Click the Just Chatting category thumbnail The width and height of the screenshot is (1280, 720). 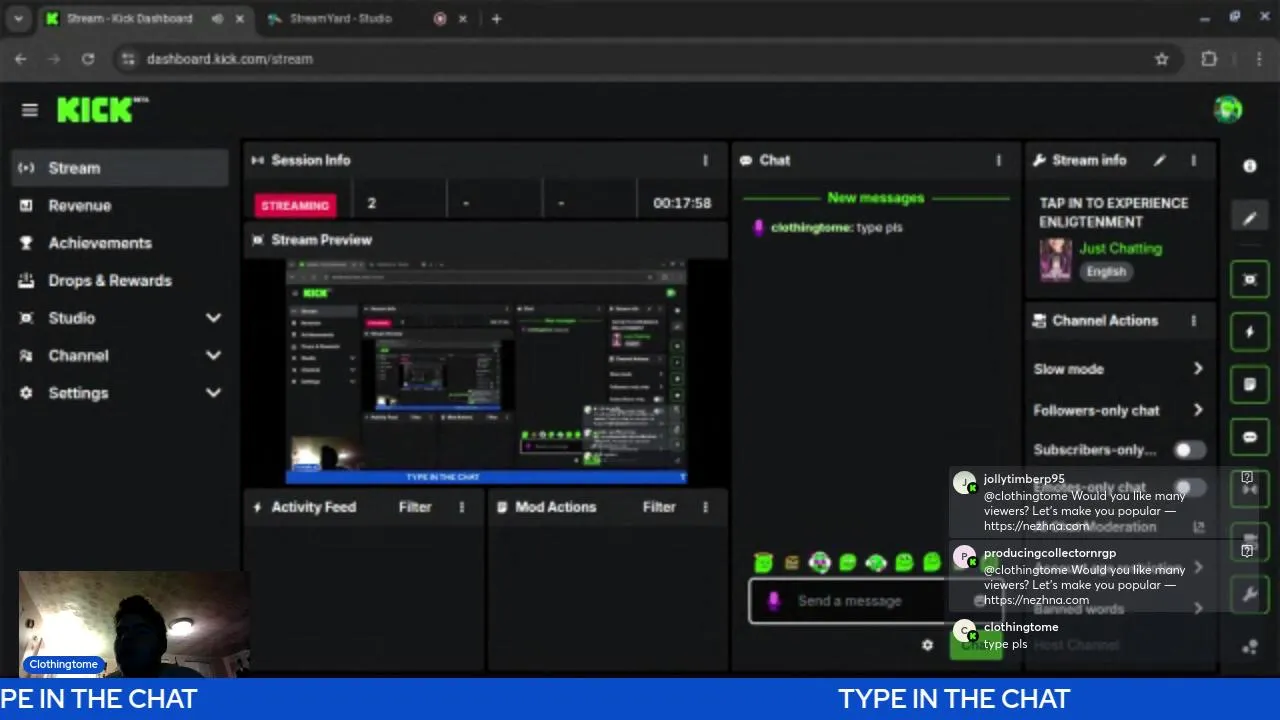1055,260
